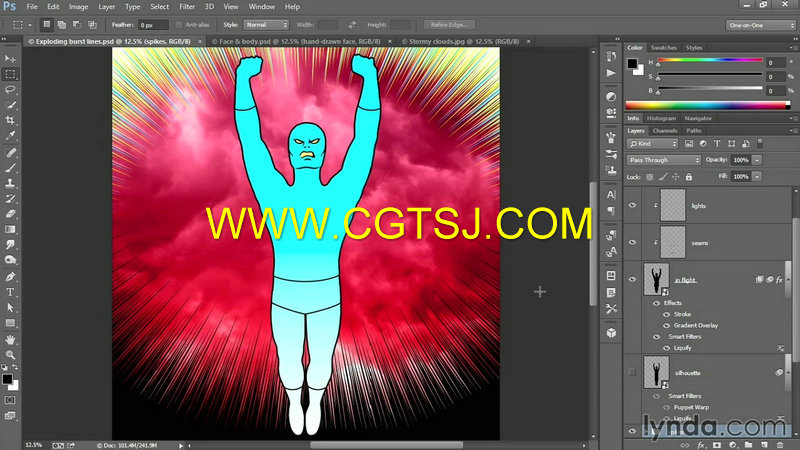This screenshot has height=450, width=800.
Task: Create a new group folder icon
Action: click(x=748, y=445)
